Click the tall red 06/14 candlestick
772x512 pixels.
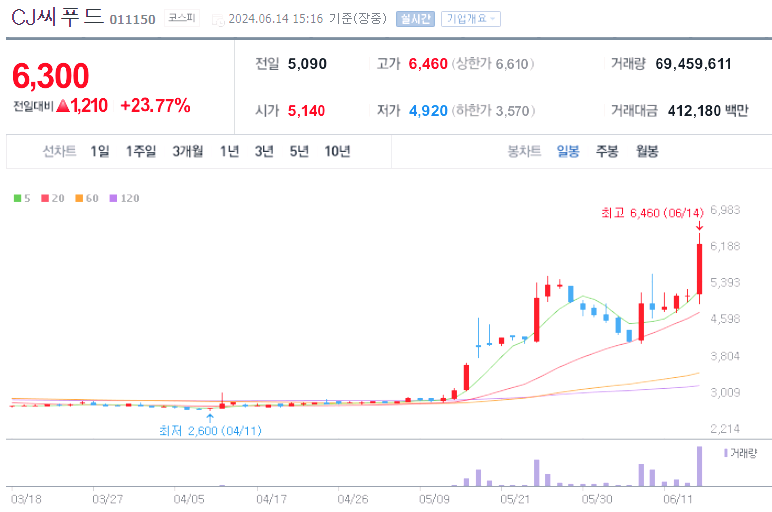click(699, 268)
